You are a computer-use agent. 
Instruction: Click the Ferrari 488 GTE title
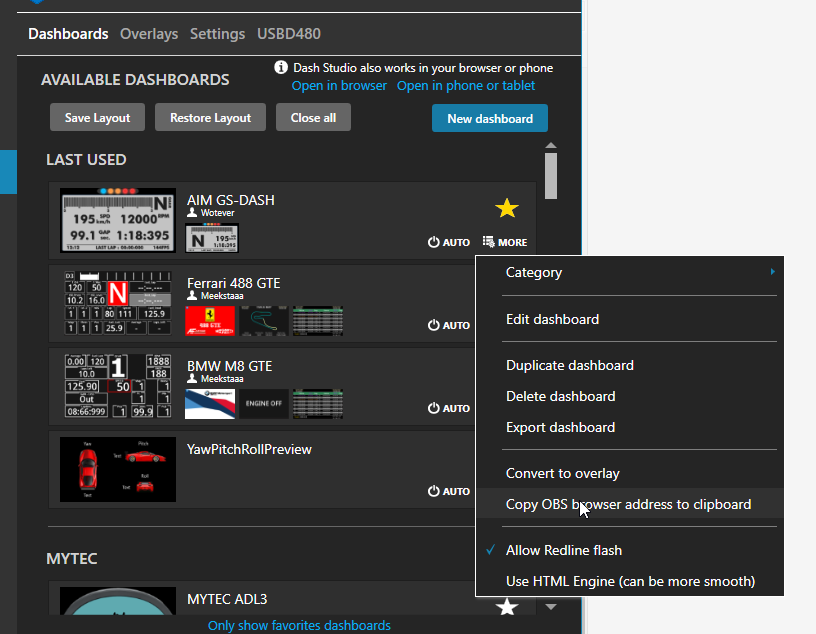tap(234, 283)
